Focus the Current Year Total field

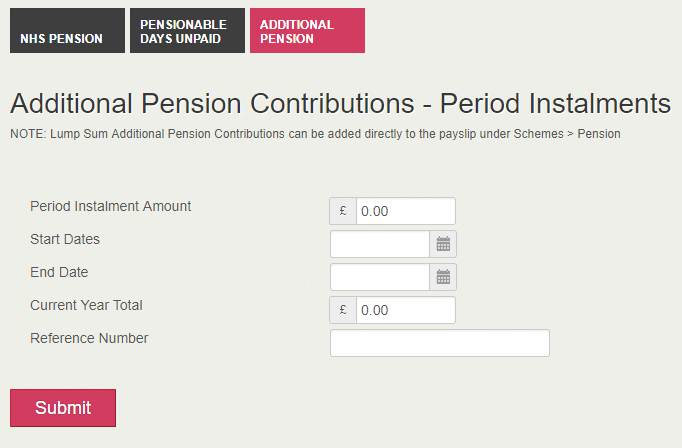(x=405, y=310)
